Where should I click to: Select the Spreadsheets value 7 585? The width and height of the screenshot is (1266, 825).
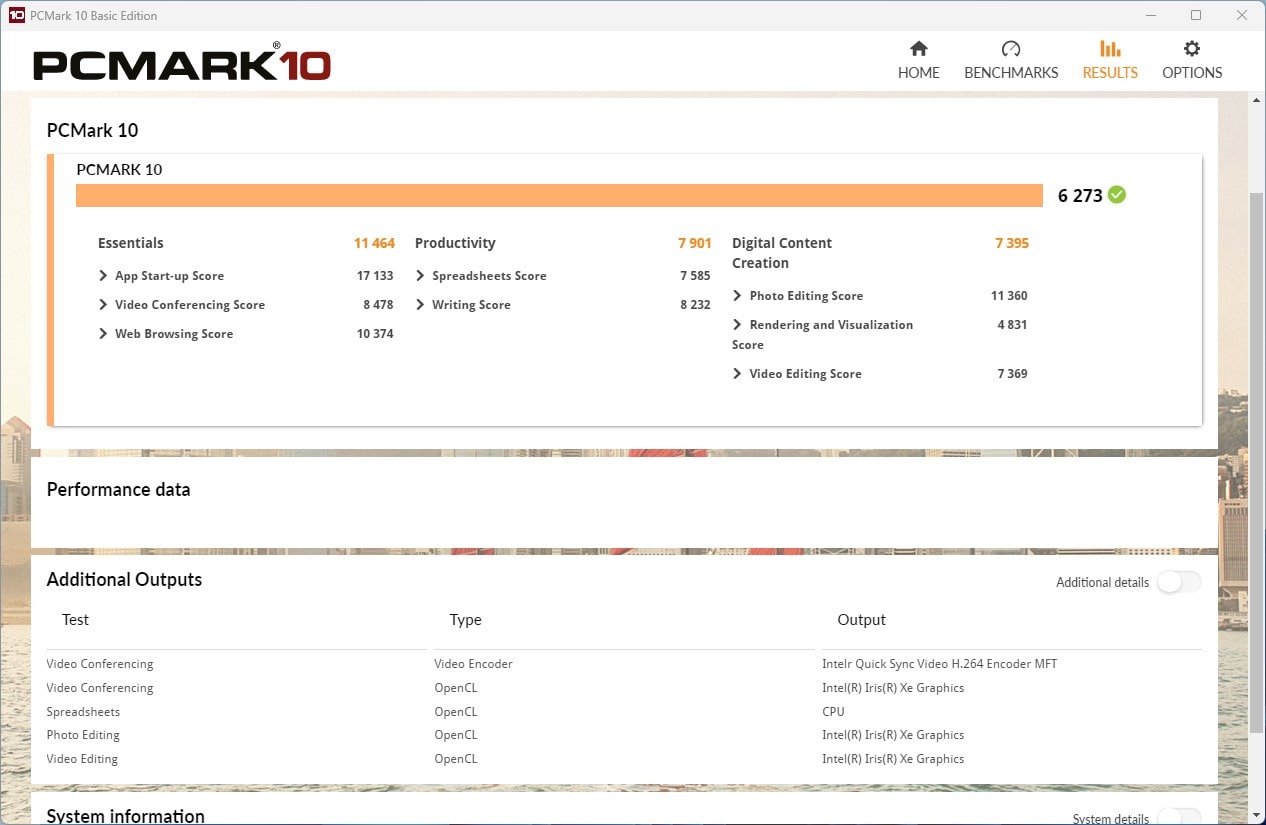pyautogui.click(x=695, y=276)
